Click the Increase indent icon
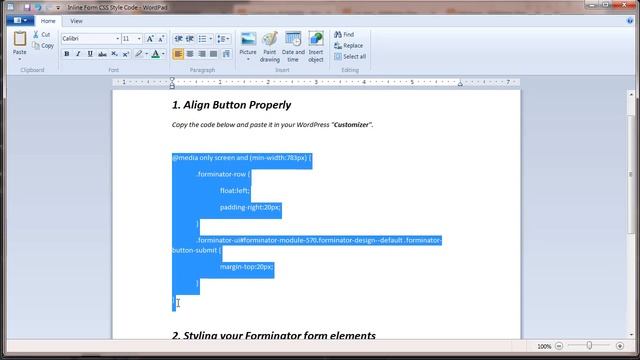The width and height of the screenshot is (640, 360). [190, 39]
